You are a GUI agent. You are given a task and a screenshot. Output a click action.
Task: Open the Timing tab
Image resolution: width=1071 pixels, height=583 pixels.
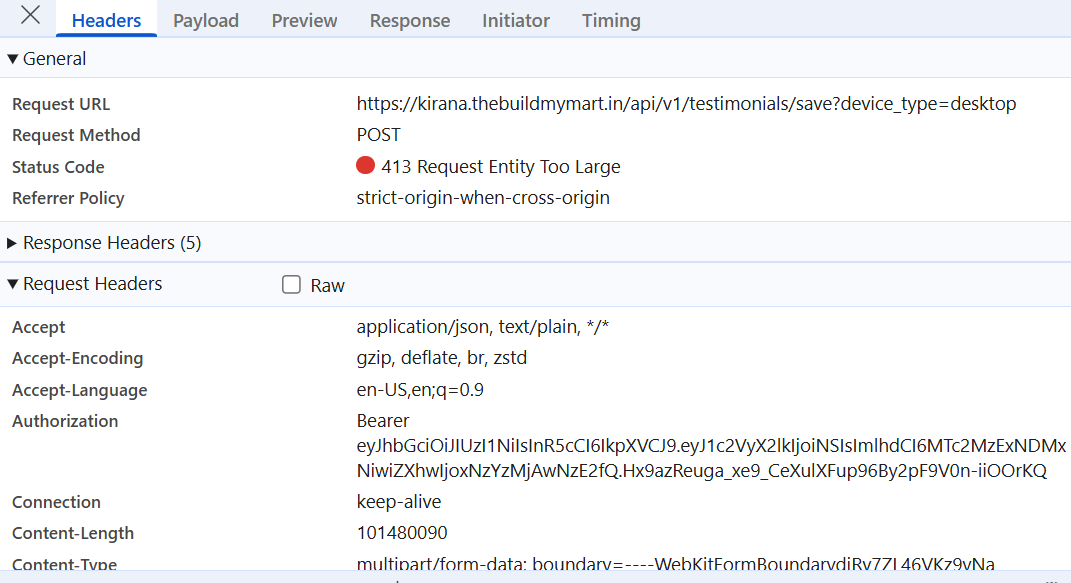611,20
